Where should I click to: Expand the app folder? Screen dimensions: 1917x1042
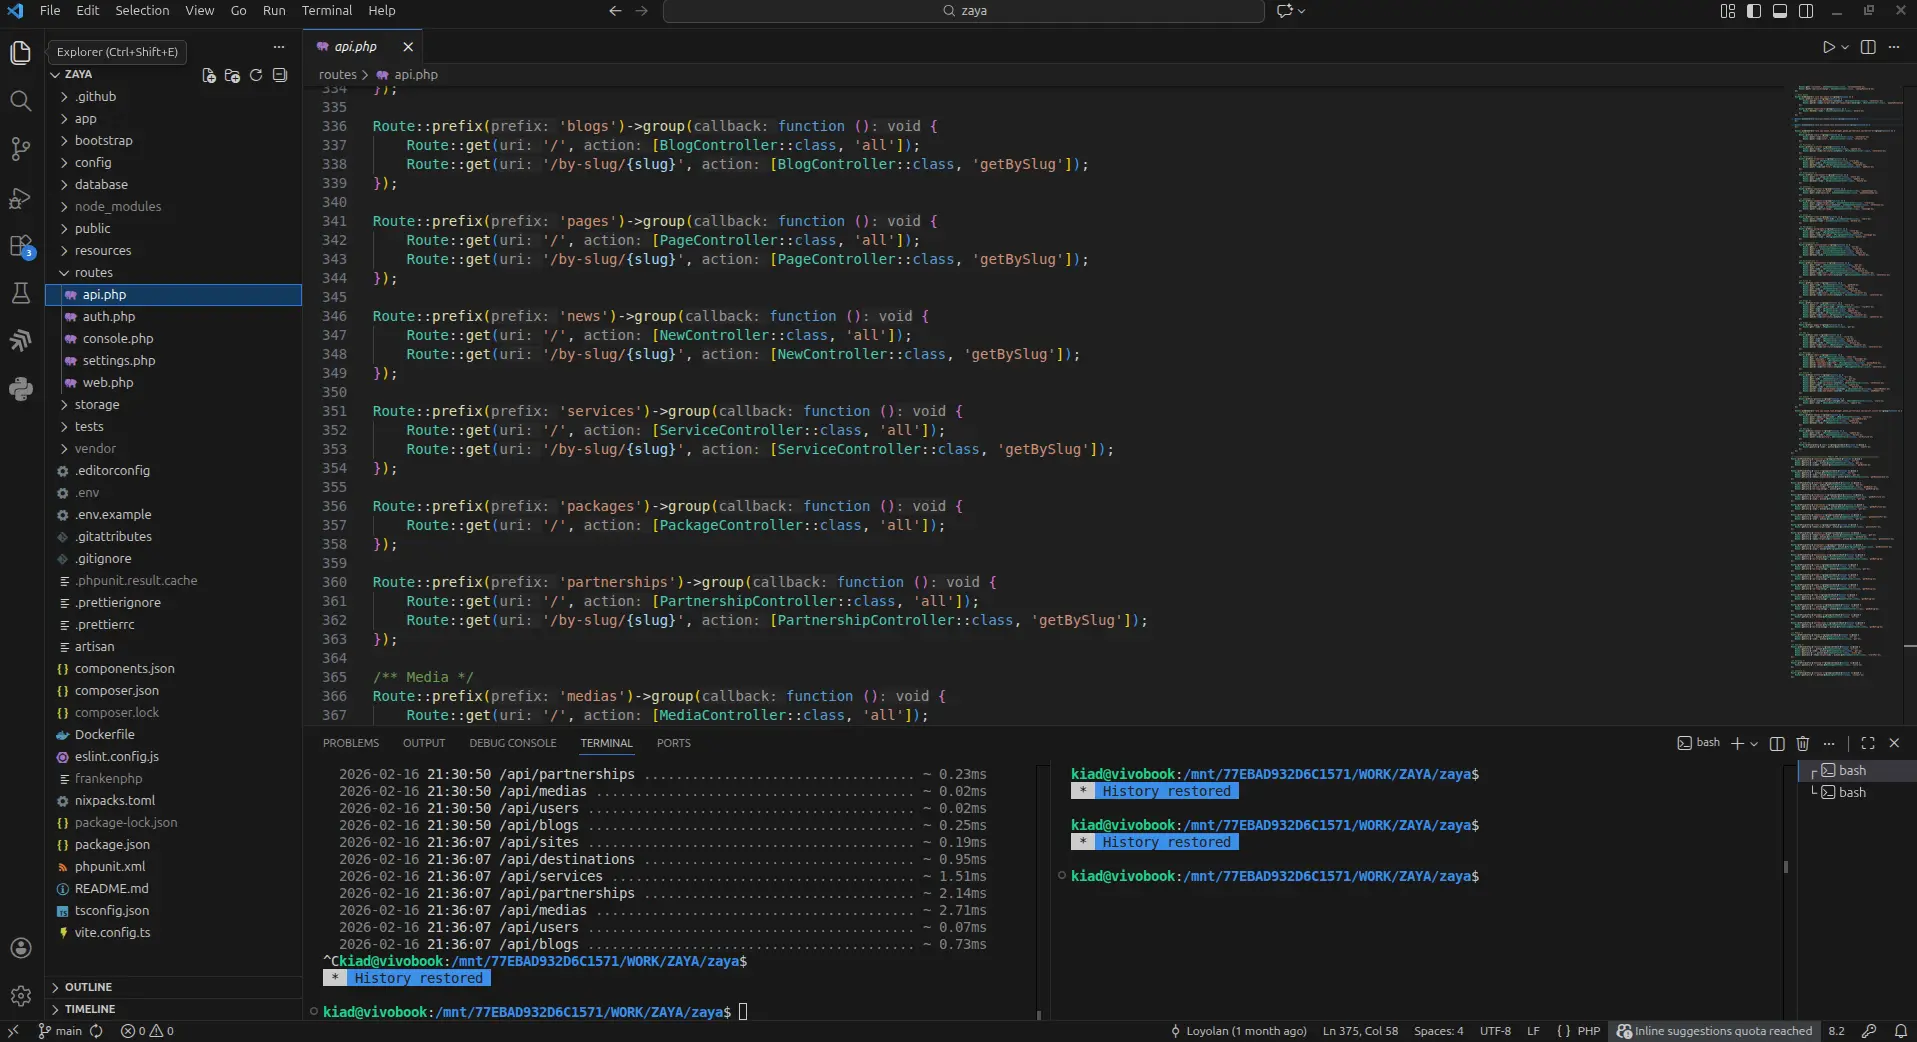pyautogui.click(x=86, y=119)
